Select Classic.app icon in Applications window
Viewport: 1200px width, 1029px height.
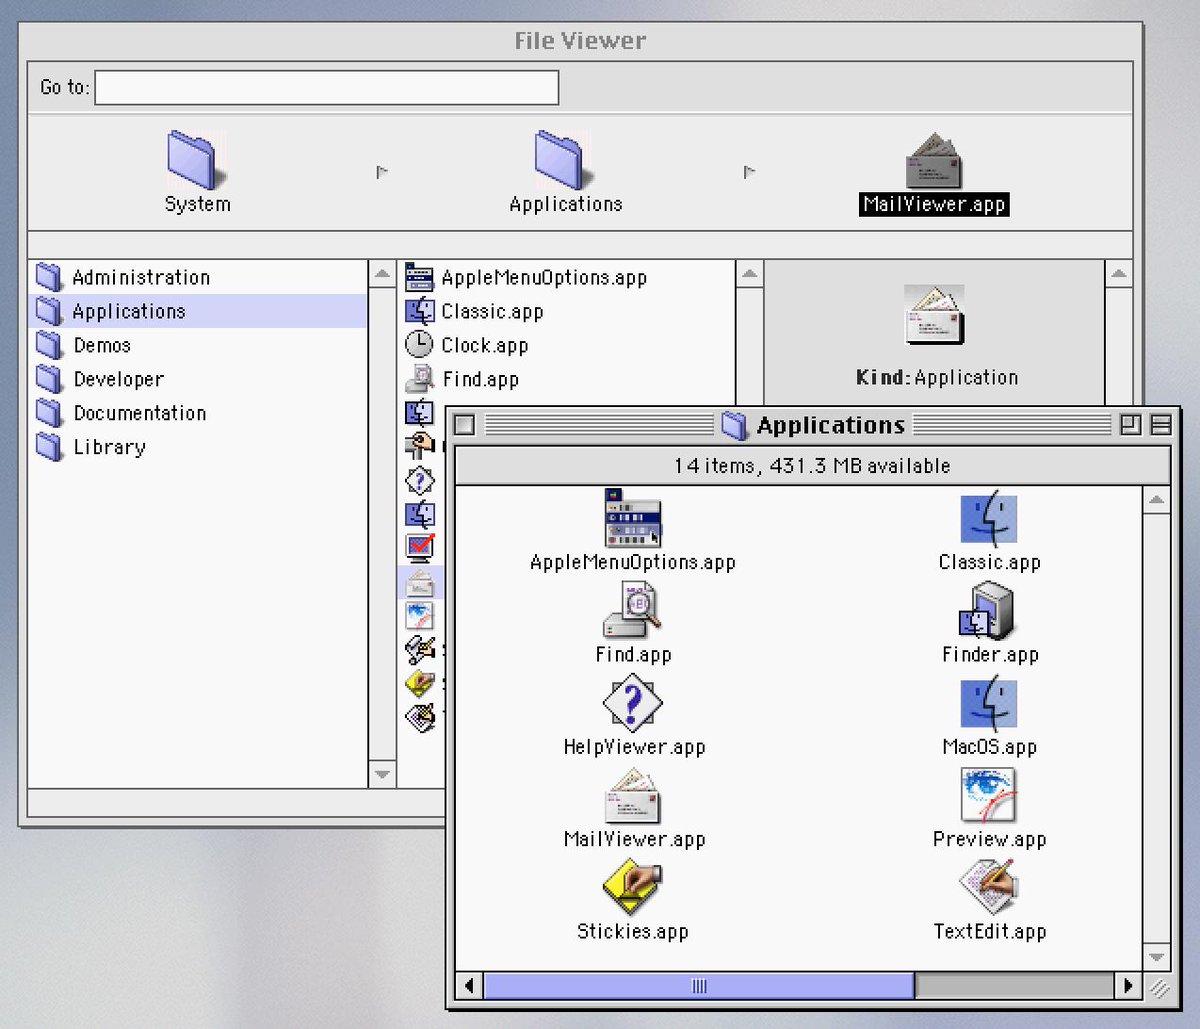point(989,518)
